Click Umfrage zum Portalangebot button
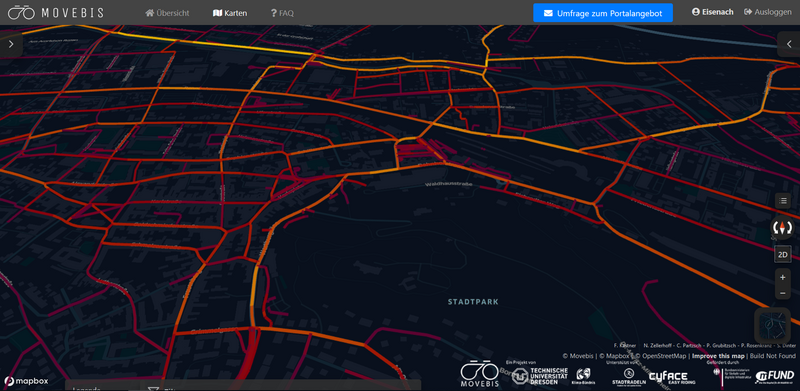Screen dimensions: 800x391 point(603,13)
